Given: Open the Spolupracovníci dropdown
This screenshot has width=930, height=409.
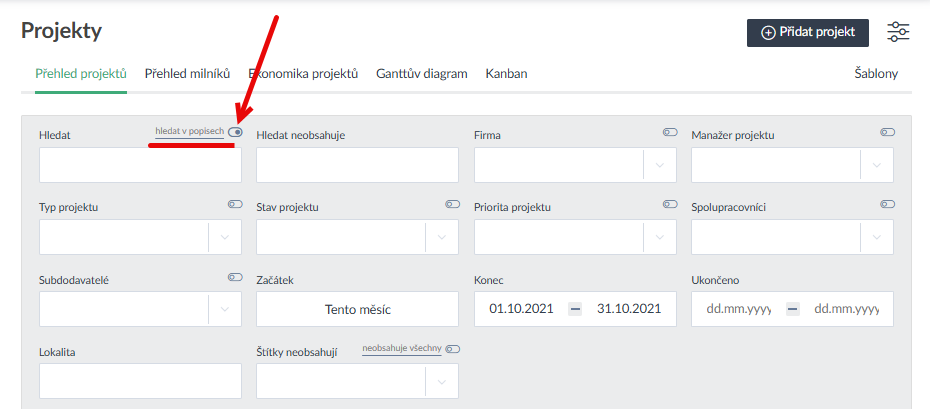Looking at the screenshot, I should pos(877,237).
